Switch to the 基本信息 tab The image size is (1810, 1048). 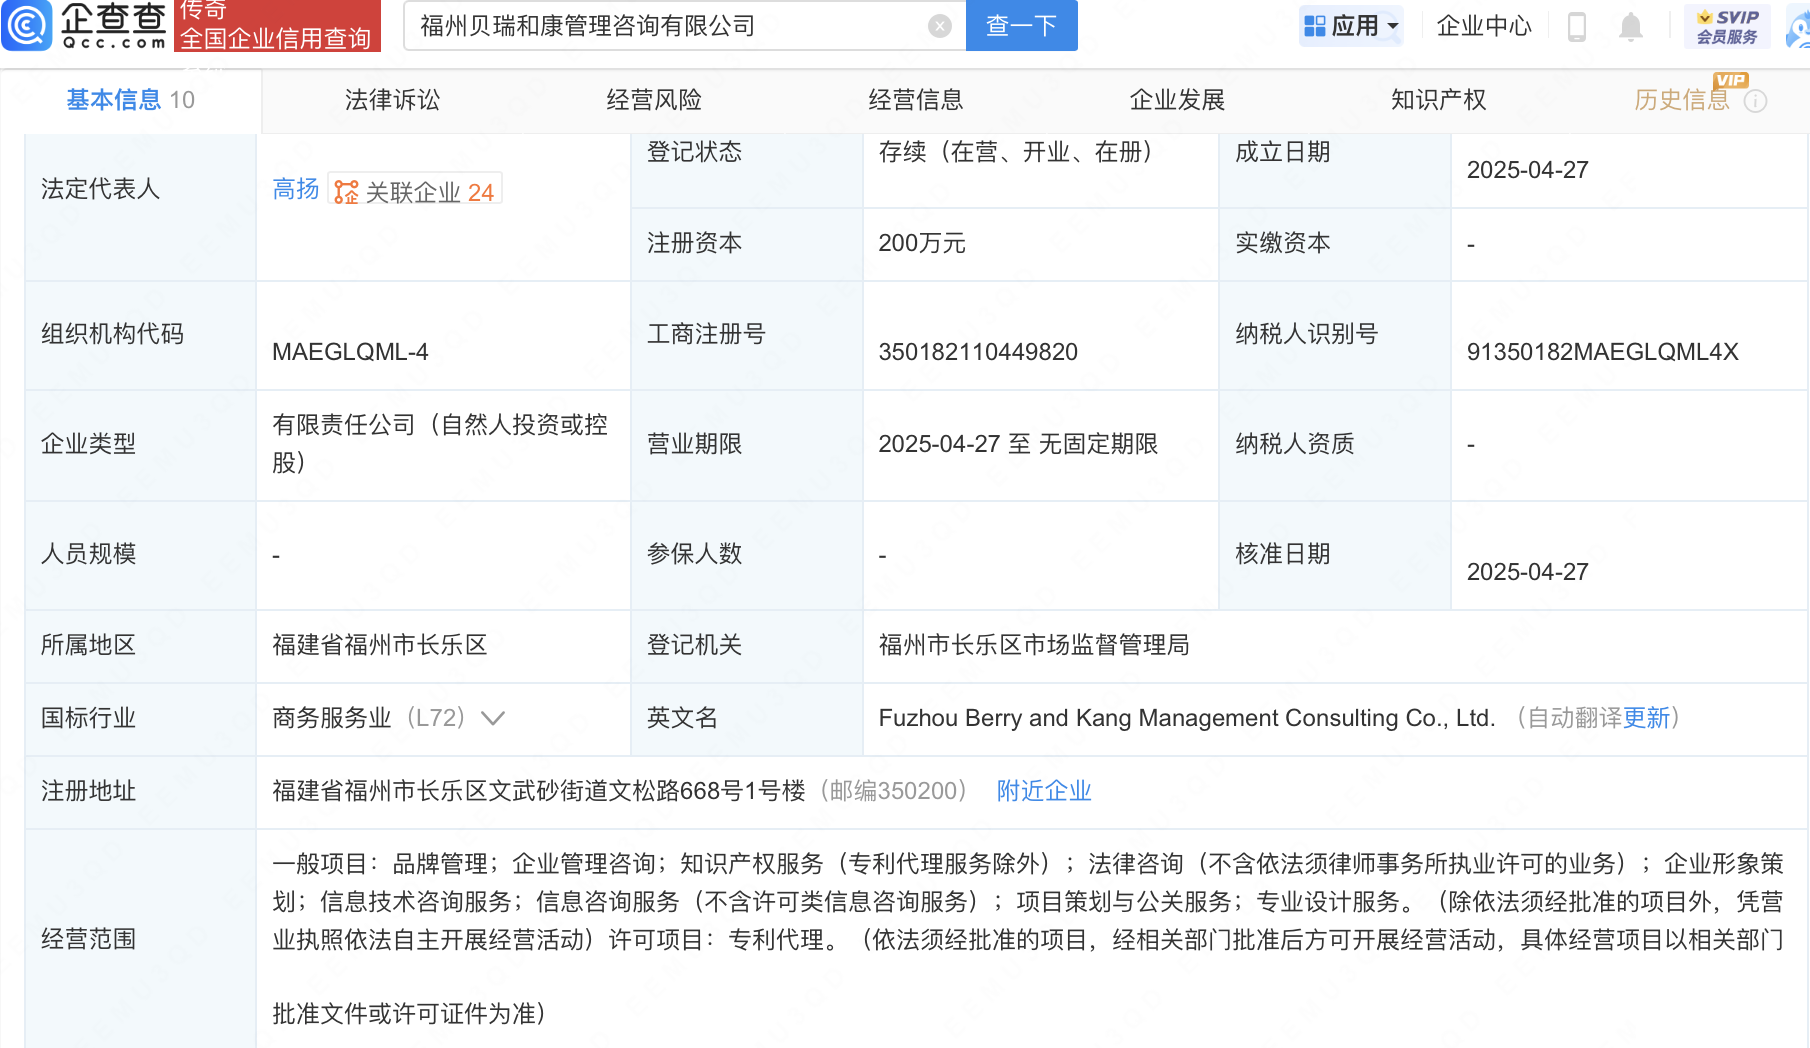(x=131, y=100)
